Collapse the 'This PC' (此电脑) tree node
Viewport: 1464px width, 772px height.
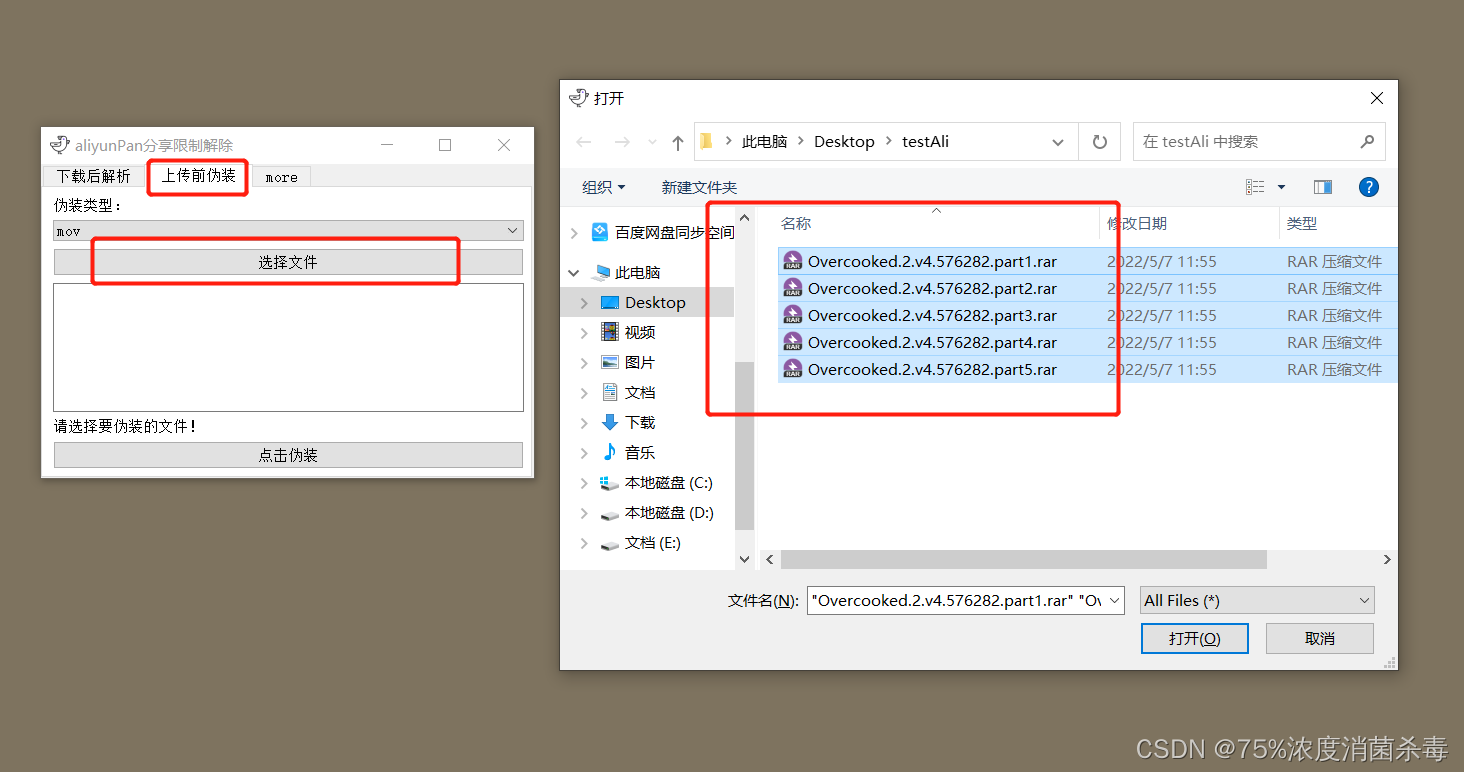pos(574,272)
